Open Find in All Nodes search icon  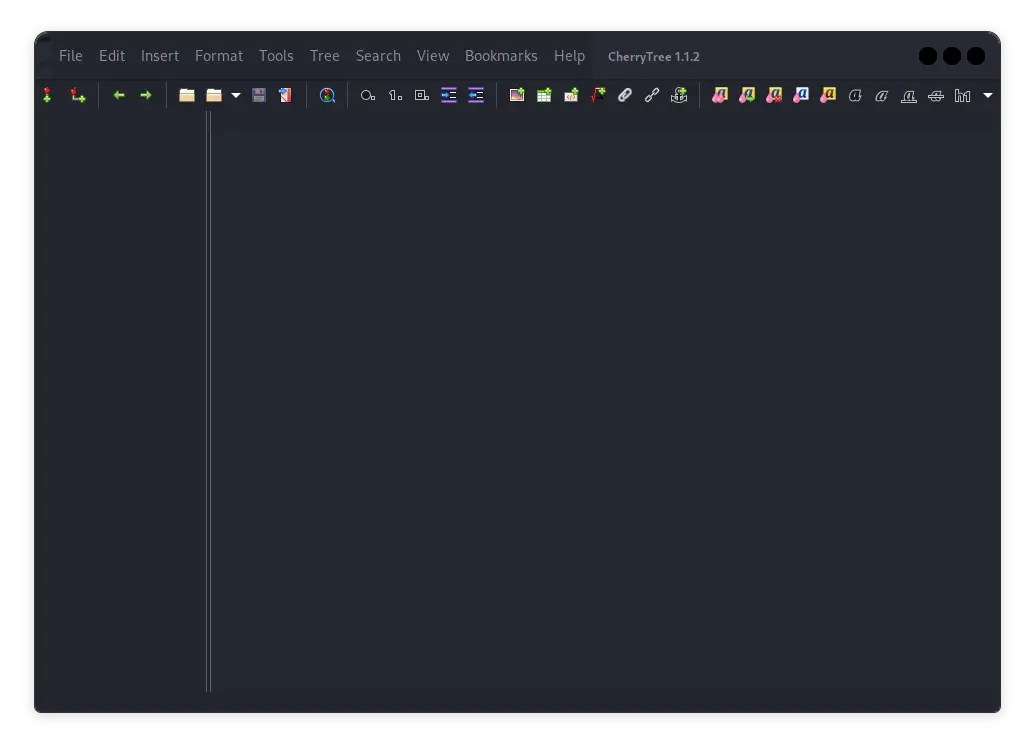[x=327, y=96]
